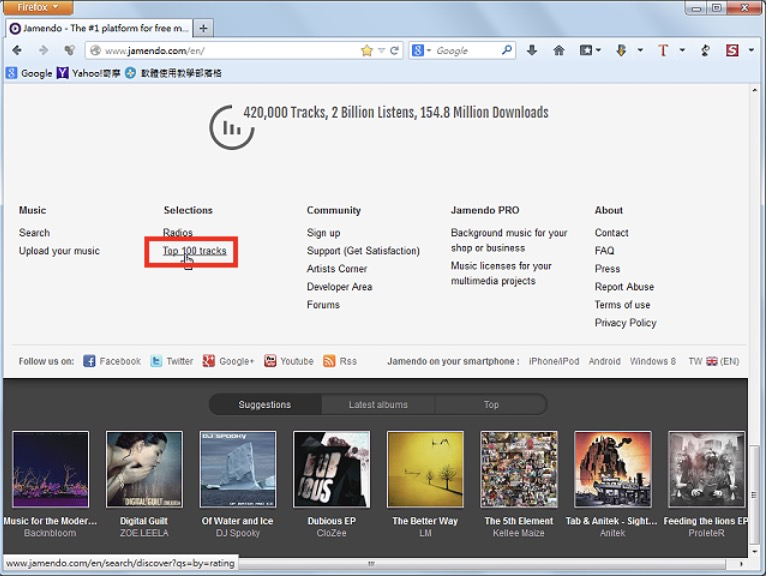The width and height of the screenshot is (768, 580).
Task: Click the Google+ follow icon
Action: (x=209, y=362)
